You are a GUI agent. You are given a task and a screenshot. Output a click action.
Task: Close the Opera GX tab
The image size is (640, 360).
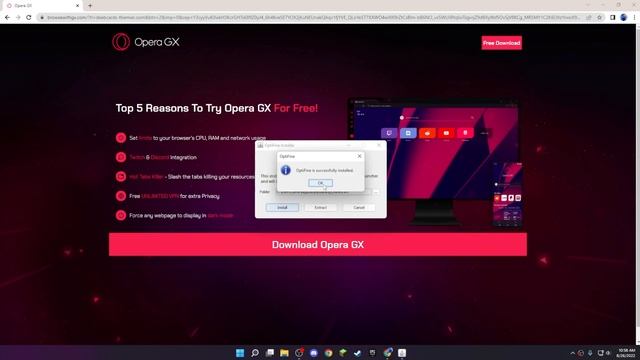click(78, 6)
